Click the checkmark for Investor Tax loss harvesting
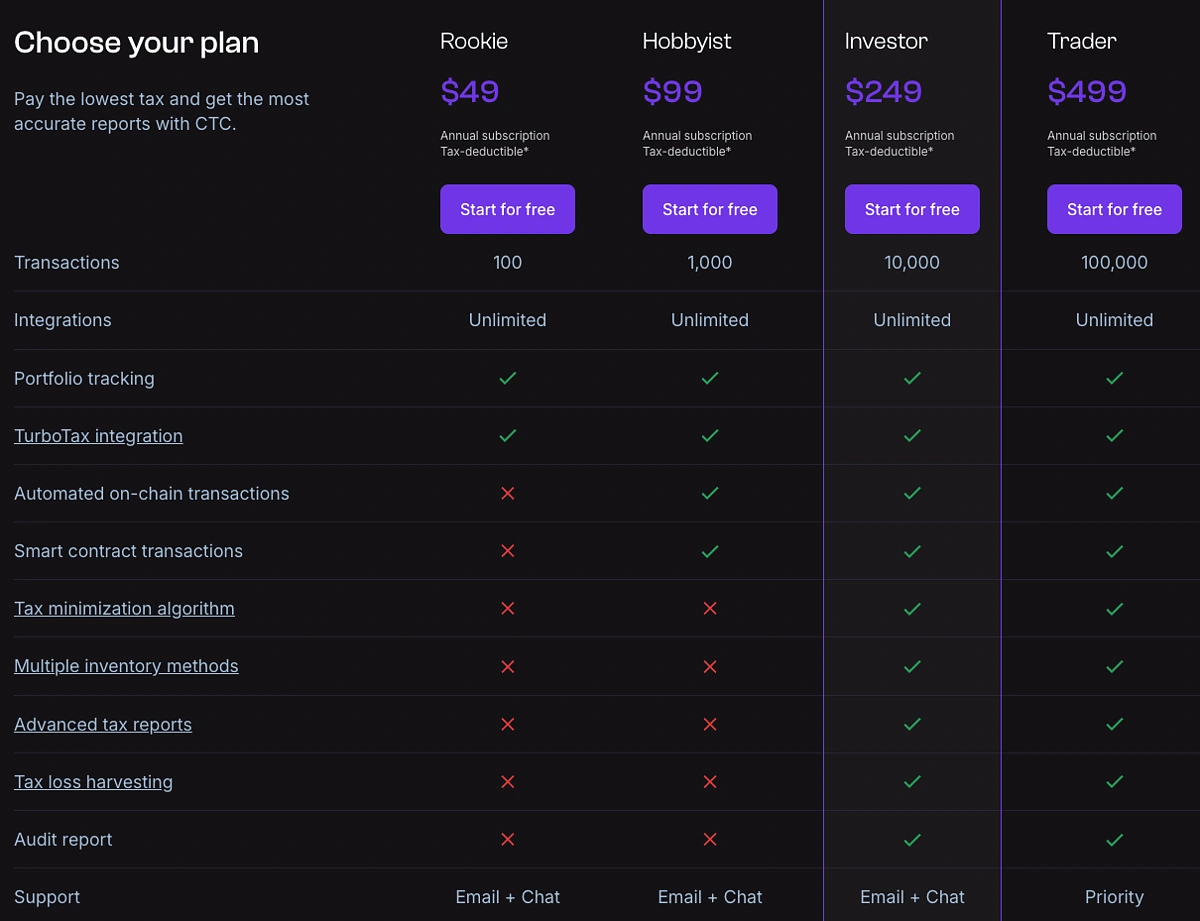 (x=912, y=781)
